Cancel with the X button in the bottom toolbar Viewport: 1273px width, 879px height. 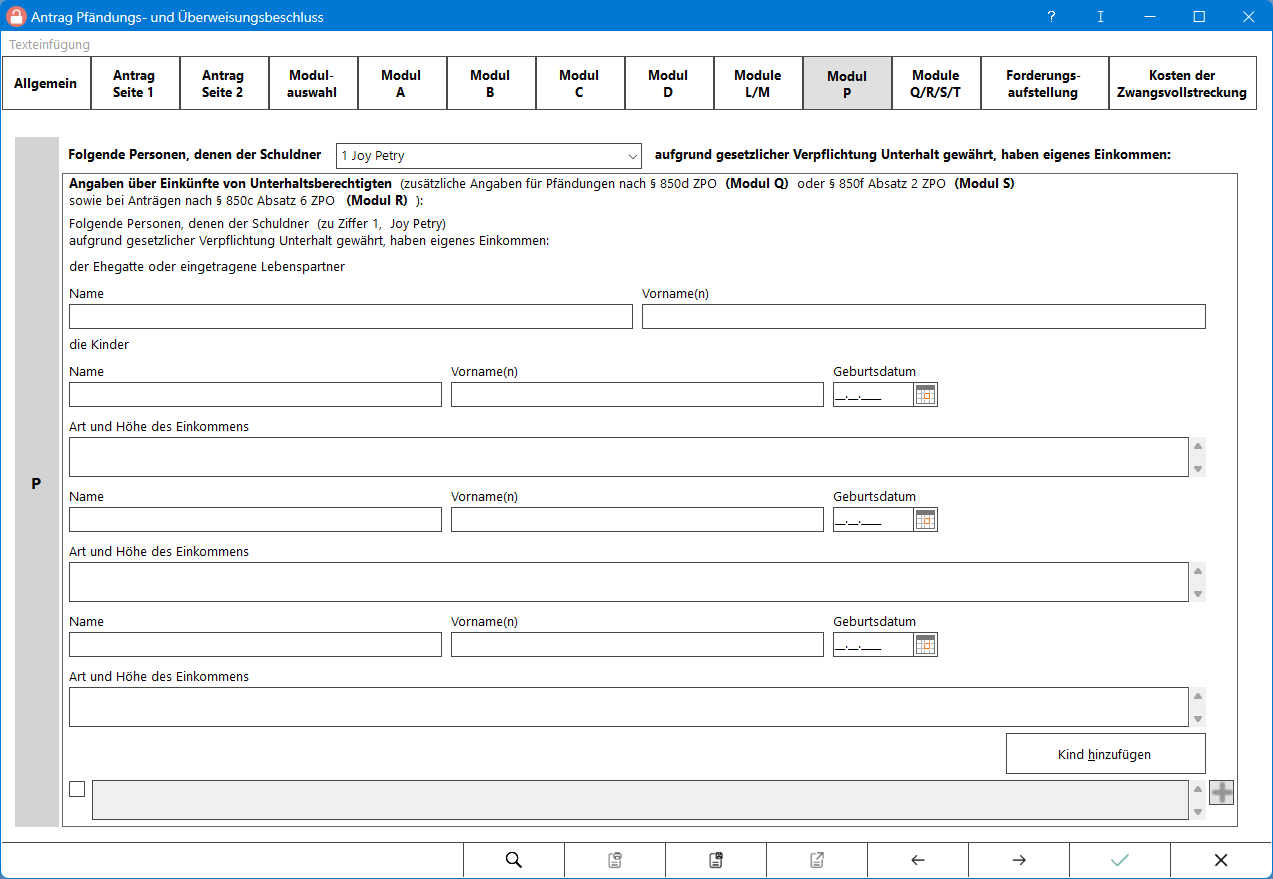[x=1221, y=860]
